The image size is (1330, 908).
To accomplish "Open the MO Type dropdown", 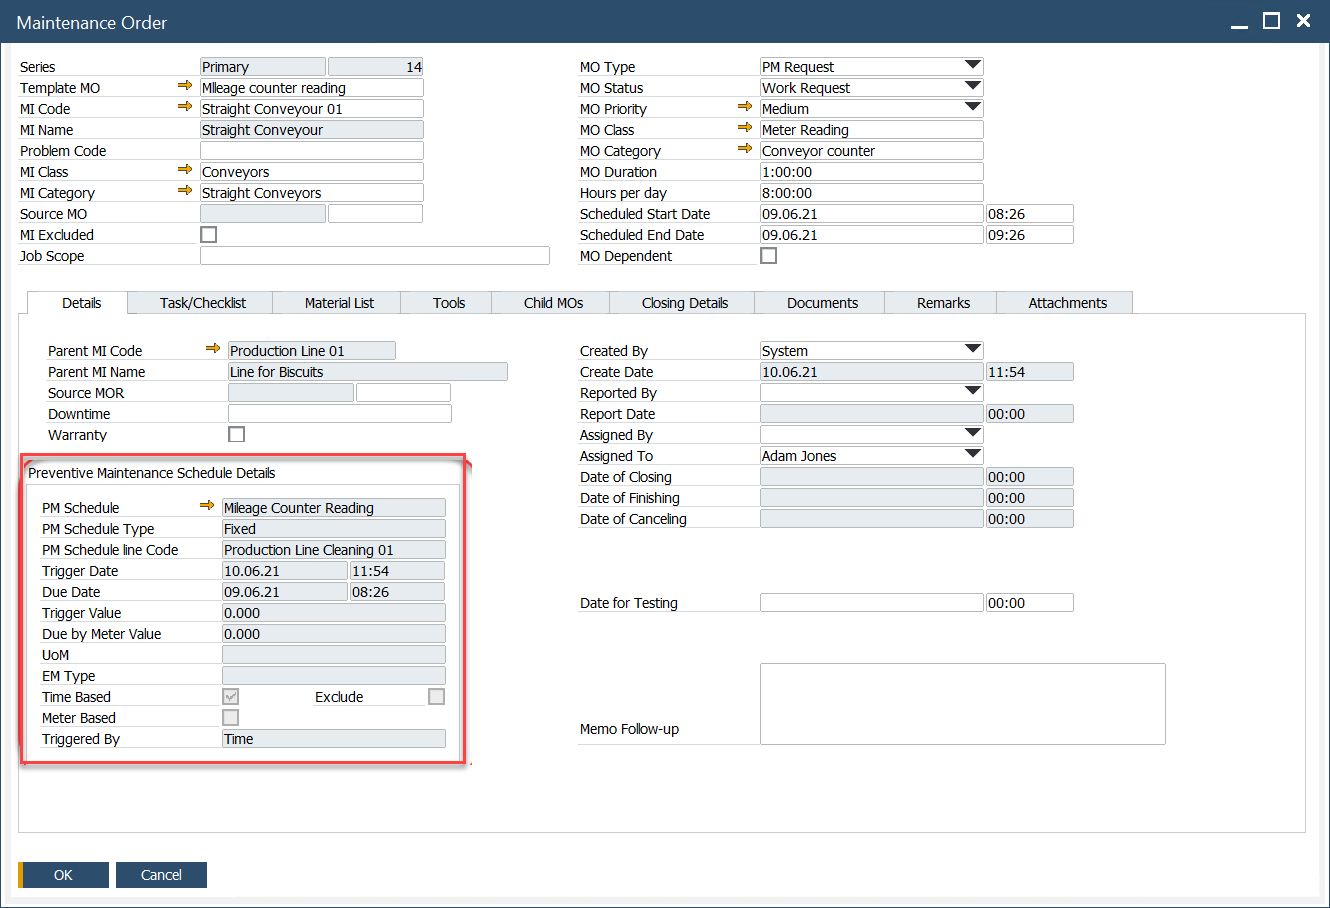I will click(x=973, y=66).
